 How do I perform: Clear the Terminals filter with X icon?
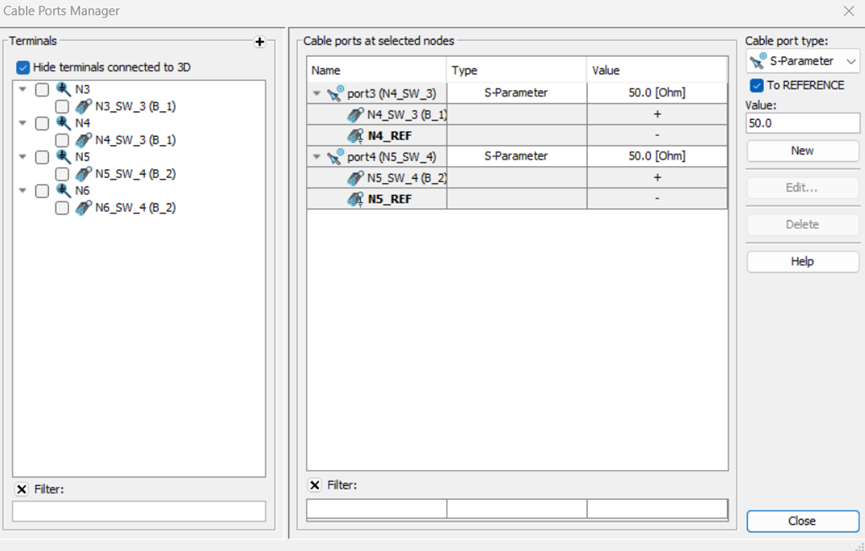[x=22, y=489]
